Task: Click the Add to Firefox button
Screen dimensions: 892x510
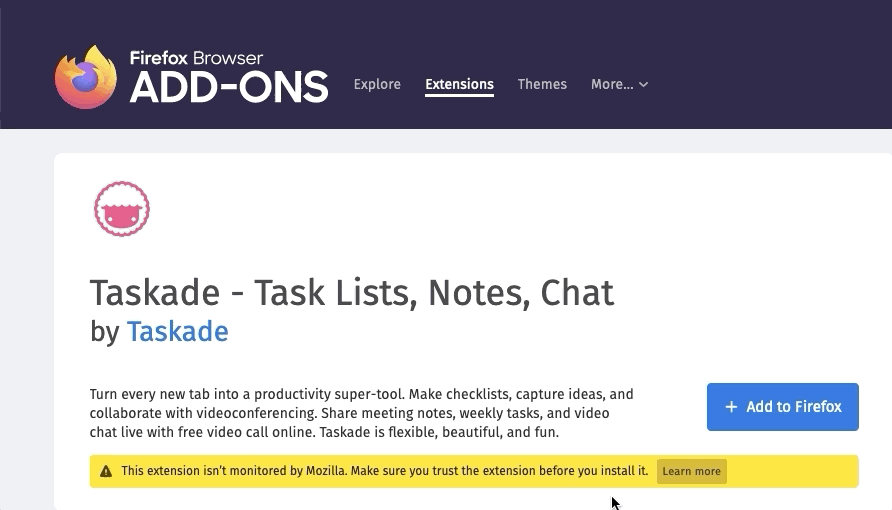Action: click(x=782, y=407)
